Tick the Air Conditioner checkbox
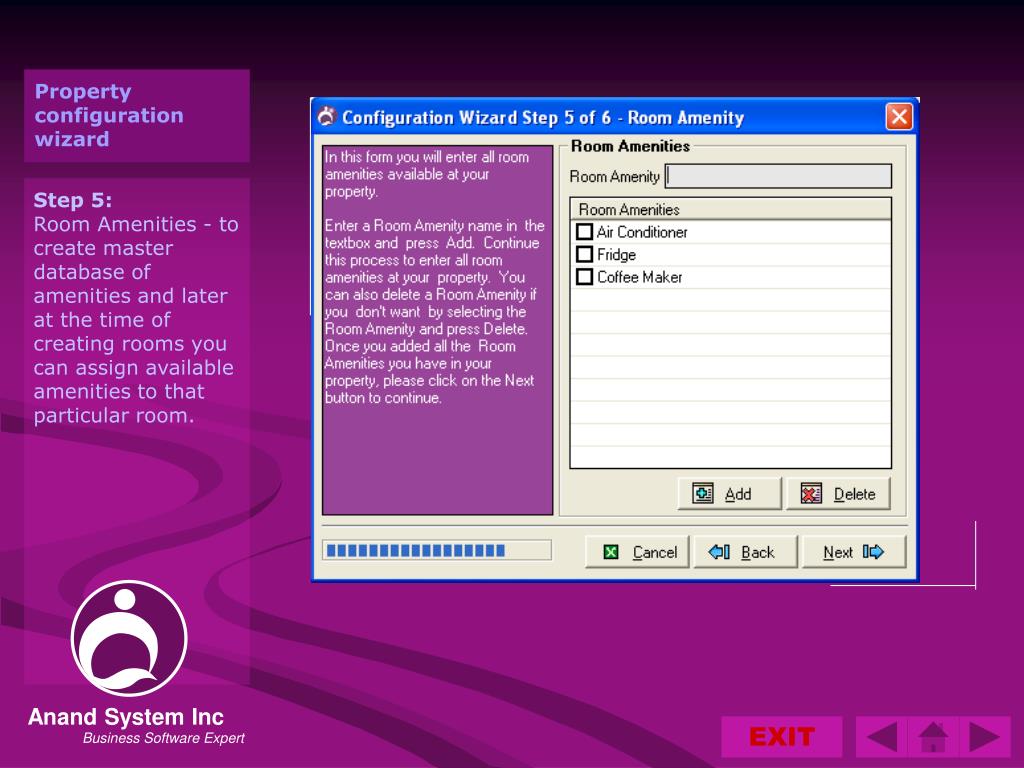Screen dimensions: 1024x768 pyautogui.click(x=584, y=232)
